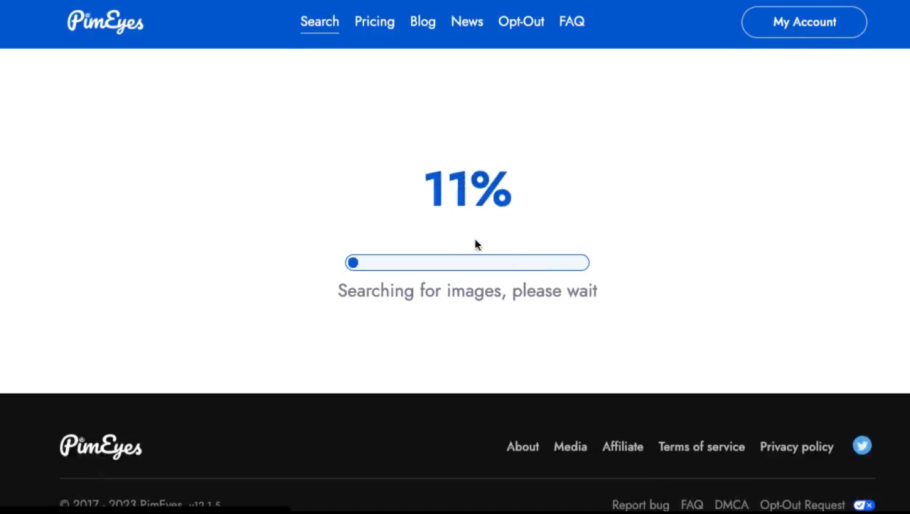Click the search progress bar
The image size is (910, 514).
[x=467, y=263]
